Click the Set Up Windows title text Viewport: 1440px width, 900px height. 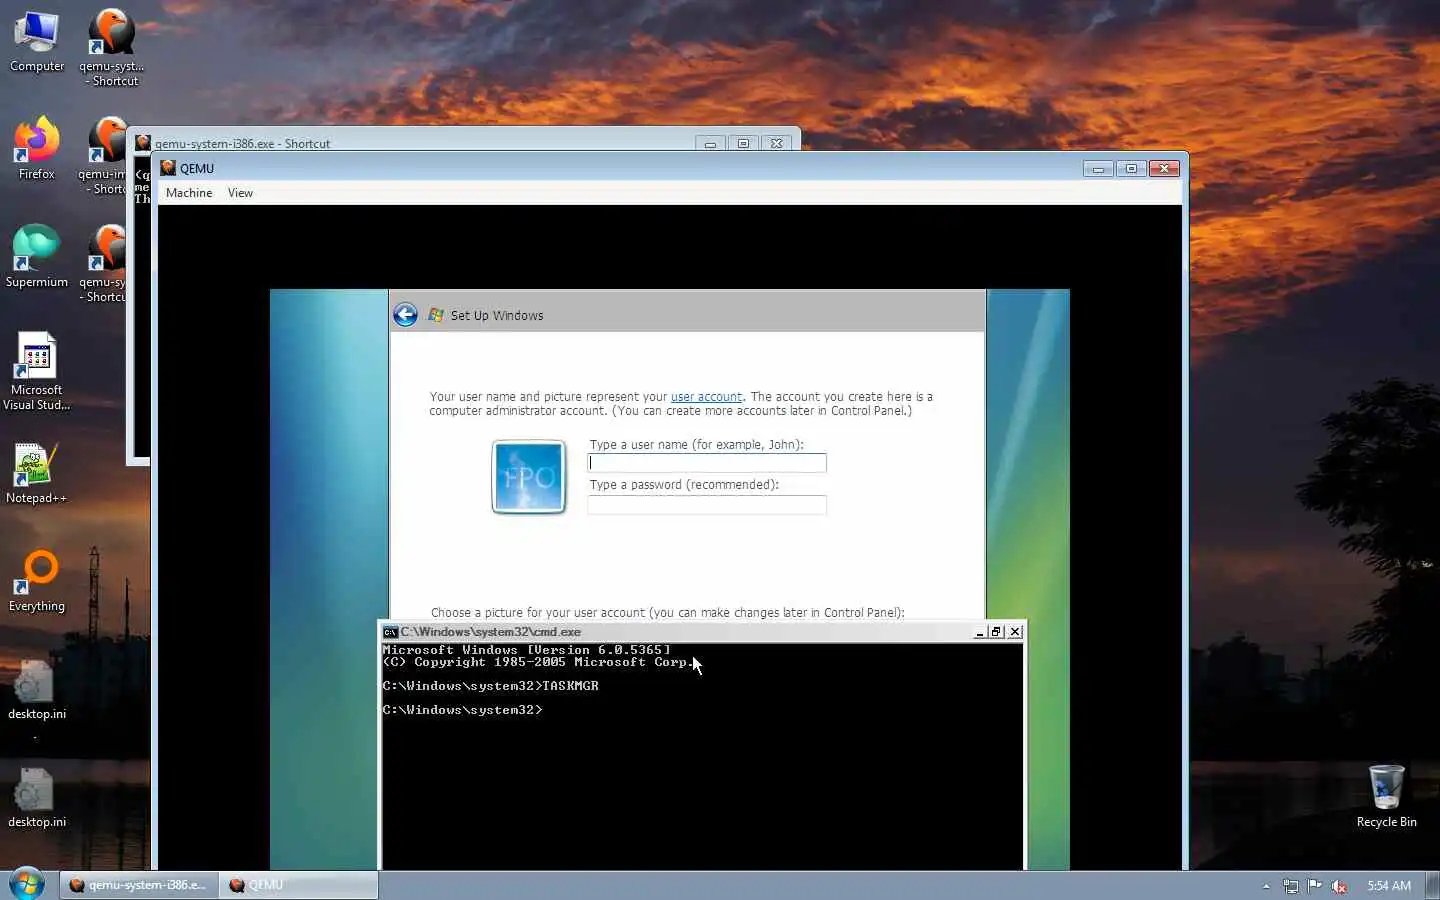click(497, 316)
